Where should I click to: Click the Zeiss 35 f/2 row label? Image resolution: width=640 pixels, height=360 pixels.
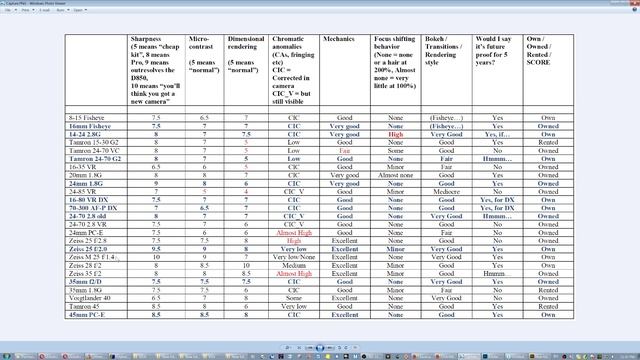point(85,273)
